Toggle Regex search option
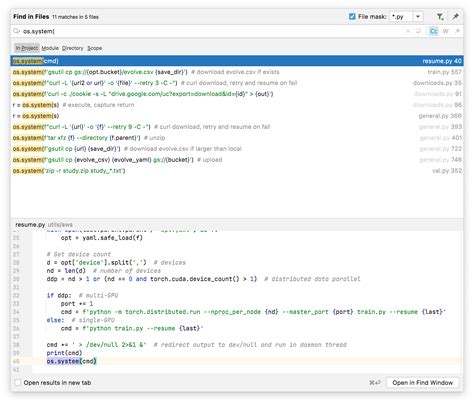Viewport: 474px width, 404px height. point(457,31)
